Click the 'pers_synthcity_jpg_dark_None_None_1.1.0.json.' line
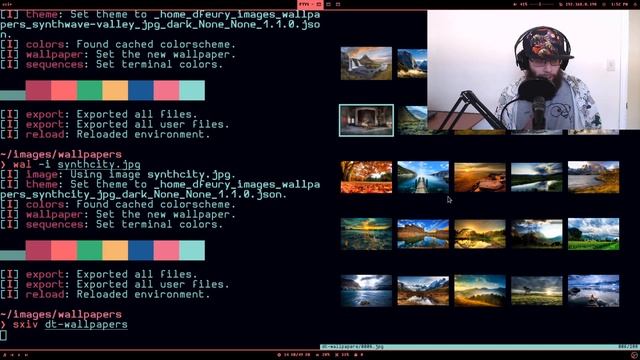This screenshot has width=640, height=360. (x=143, y=194)
